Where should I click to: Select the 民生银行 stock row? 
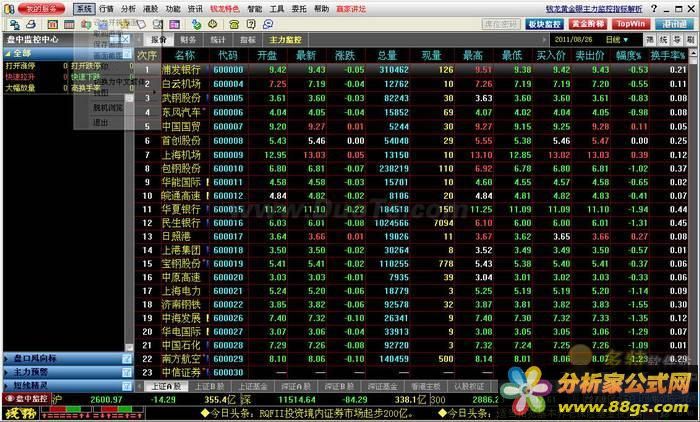[x=411, y=223]
